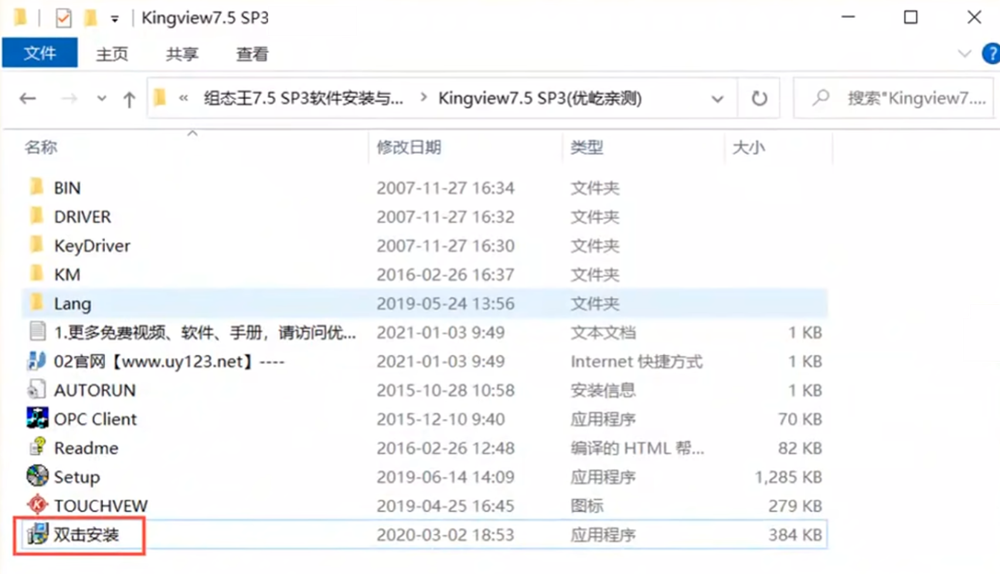Screen dimensions: 1000x574
Task: Open the title bar folder system icon
Action: pos(20,17)
